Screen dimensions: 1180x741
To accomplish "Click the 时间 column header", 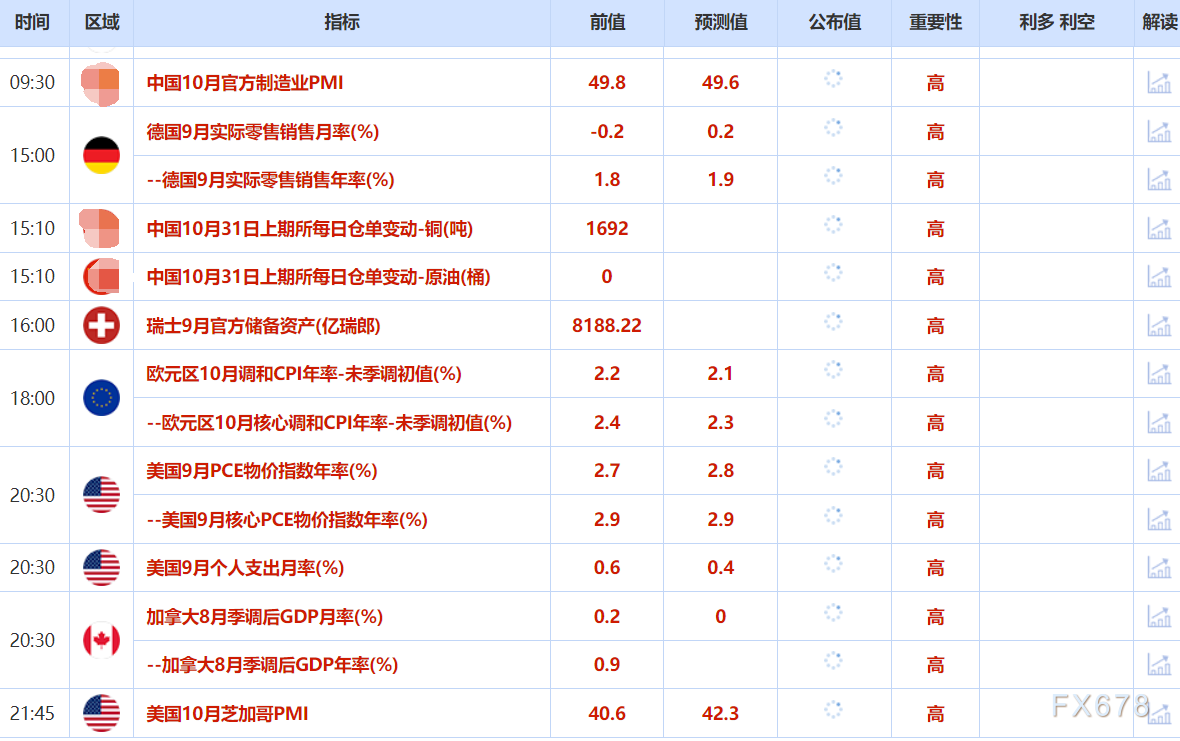I will click(33, 22).
